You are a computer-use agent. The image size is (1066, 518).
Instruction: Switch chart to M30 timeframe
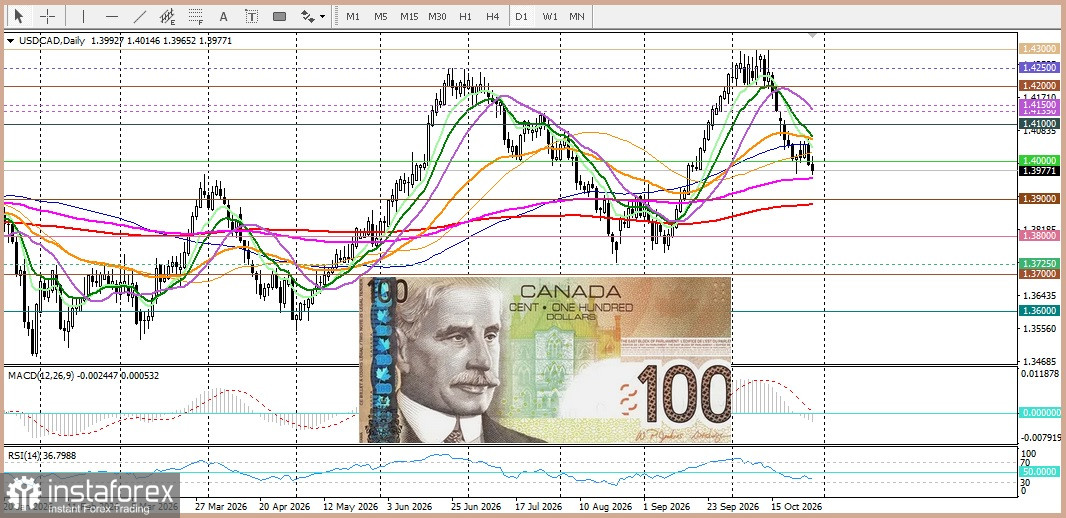pos(437,16)
